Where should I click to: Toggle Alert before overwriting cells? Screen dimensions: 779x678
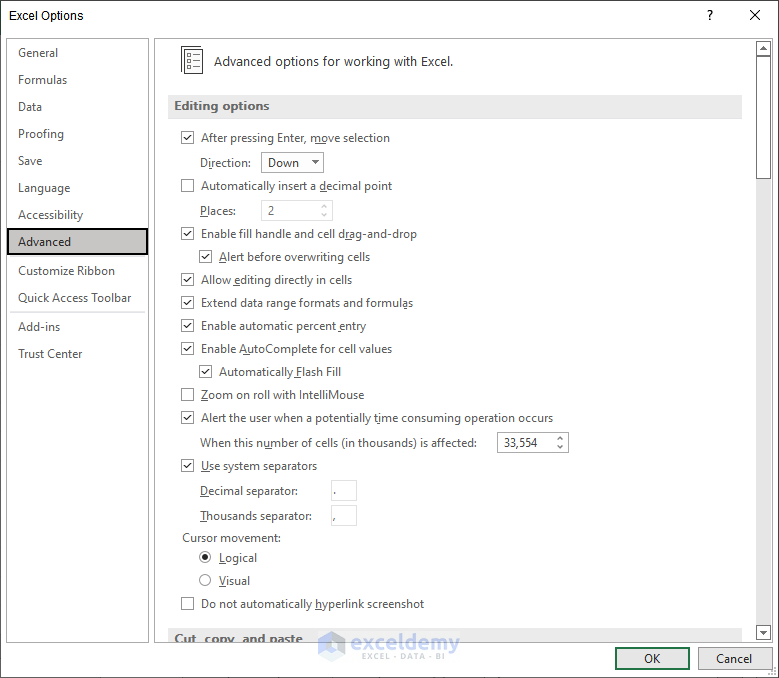pos(205,257)
